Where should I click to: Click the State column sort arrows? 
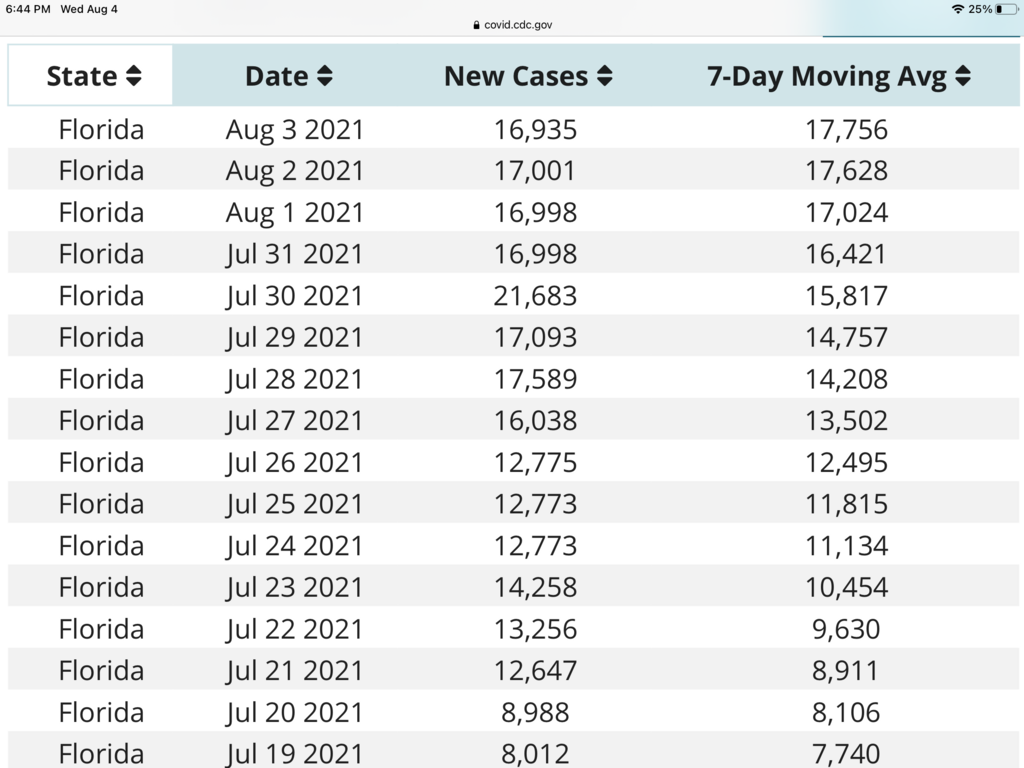[x=134, y=77]
